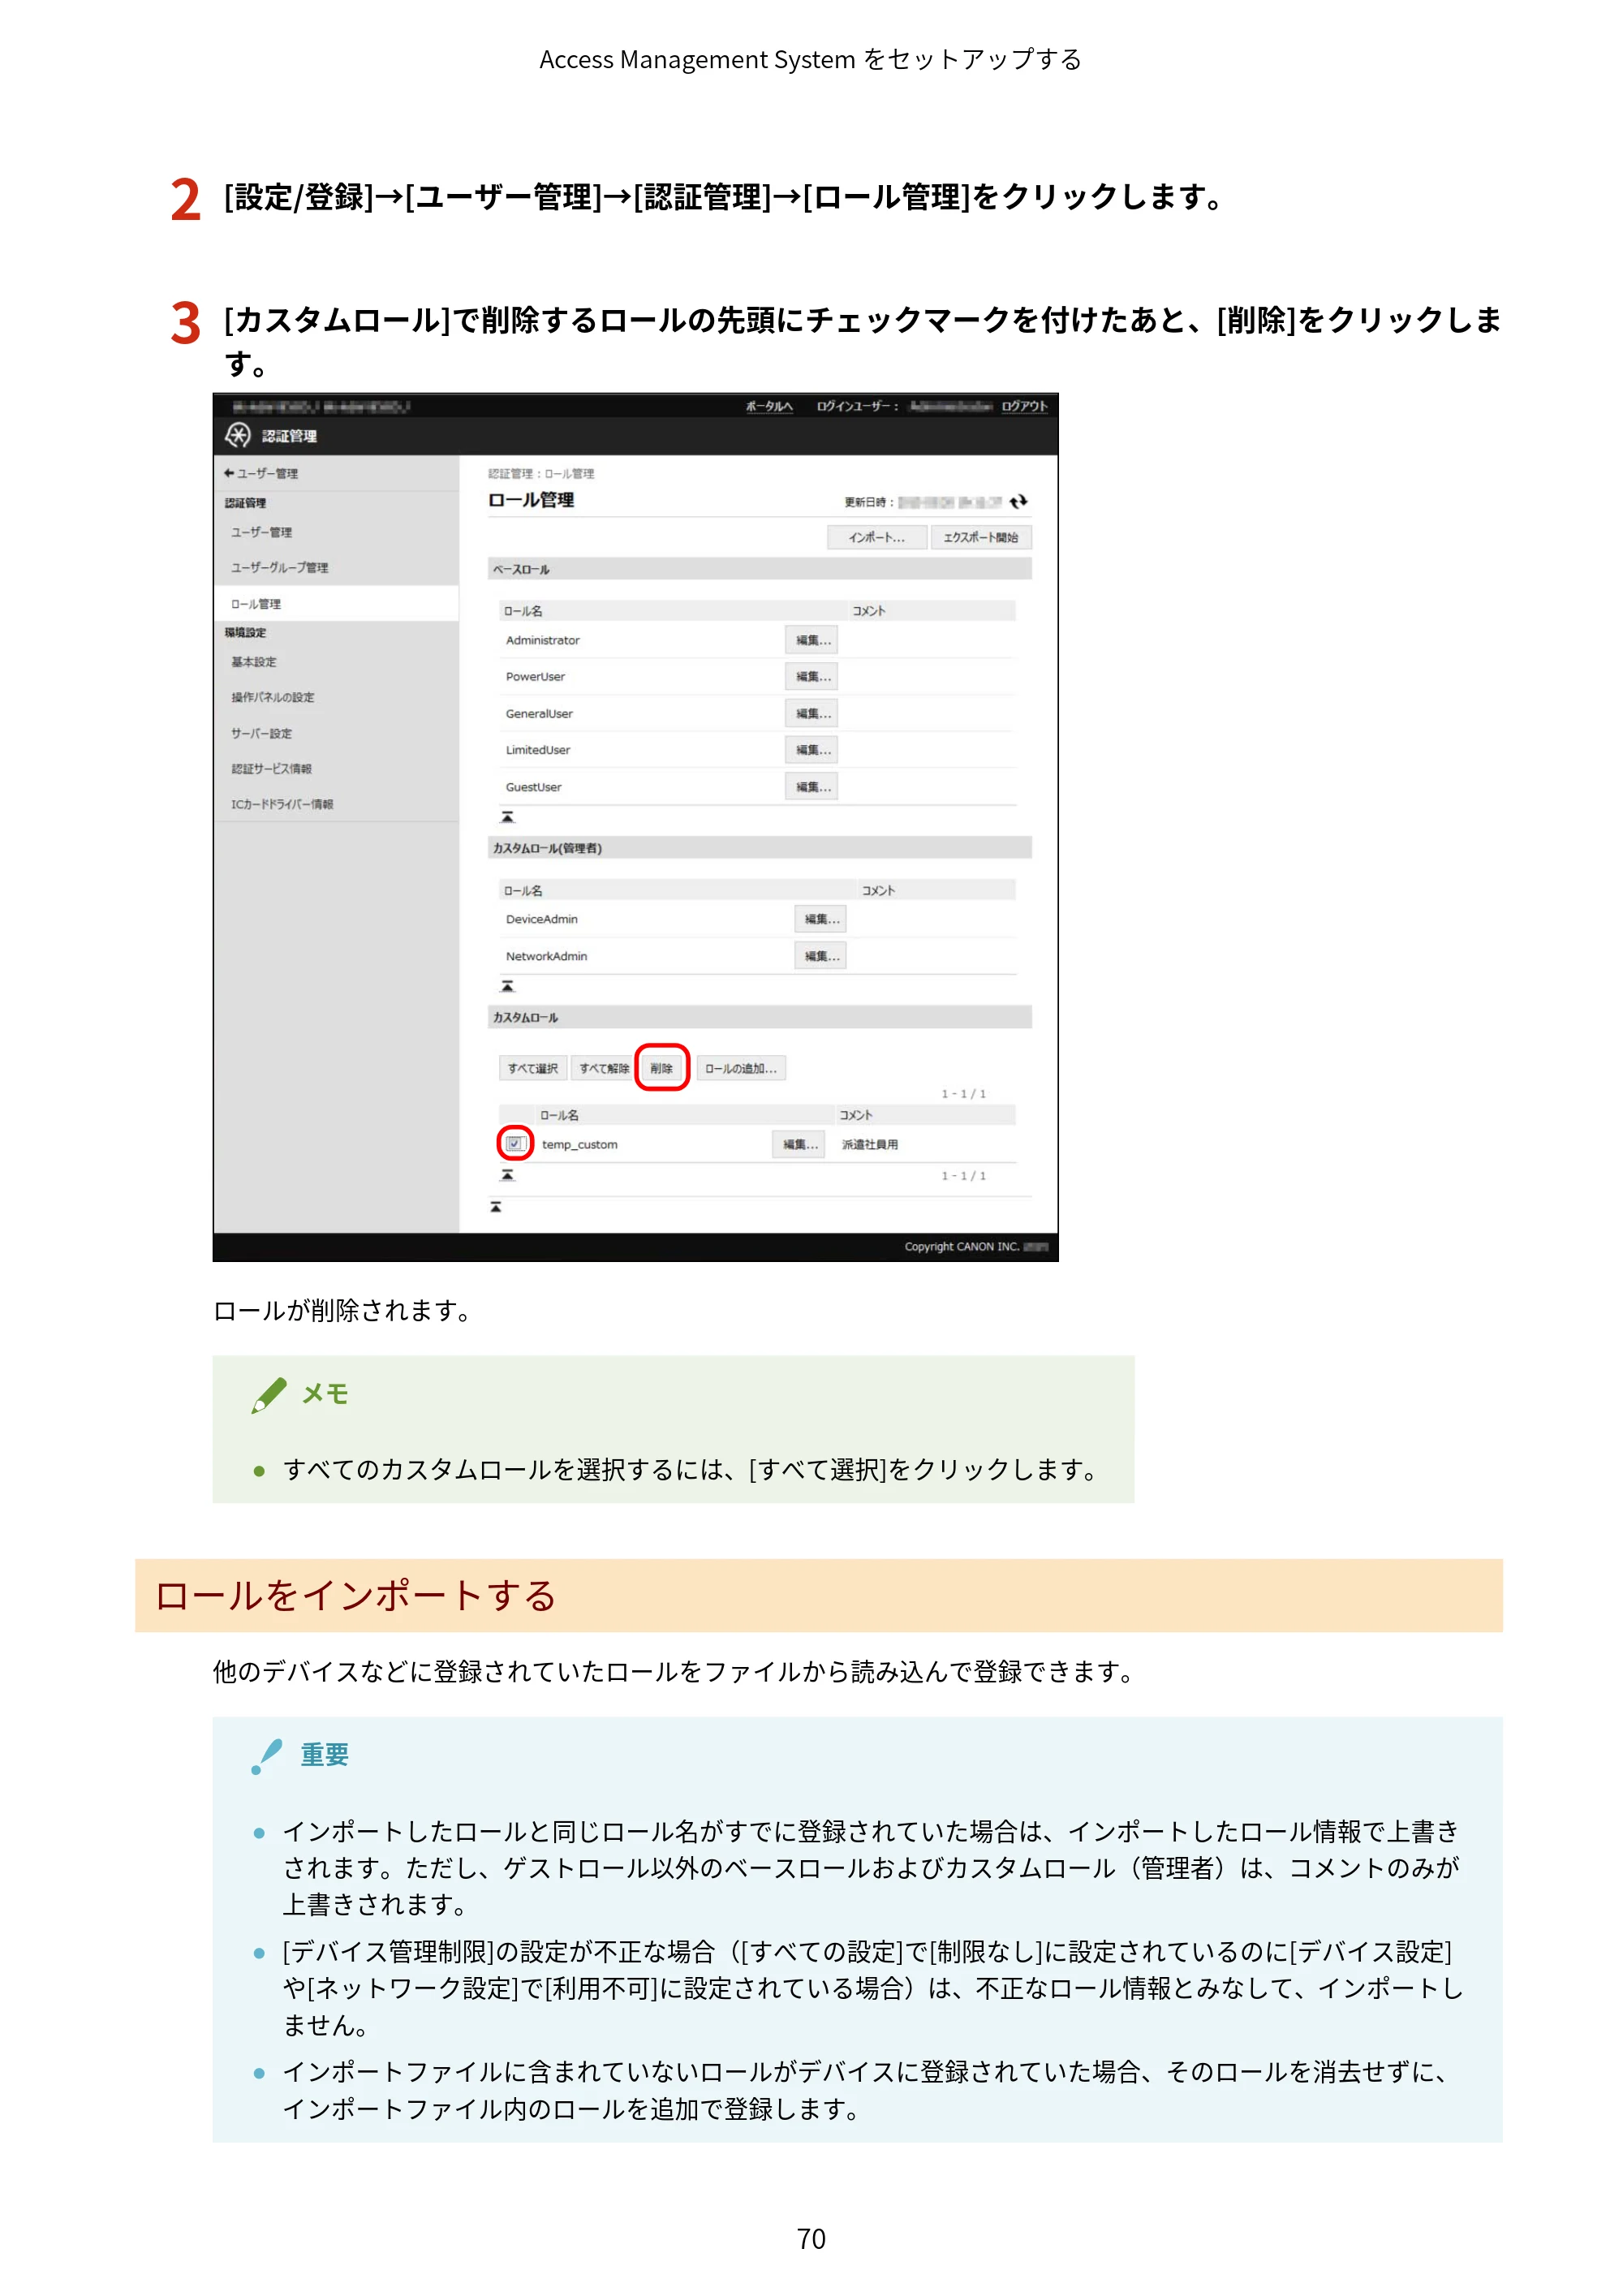Screen dimensions: 1623x2296
Task: Click 編集 for DeviceAdmin role
Action: (x=821, y=919)
